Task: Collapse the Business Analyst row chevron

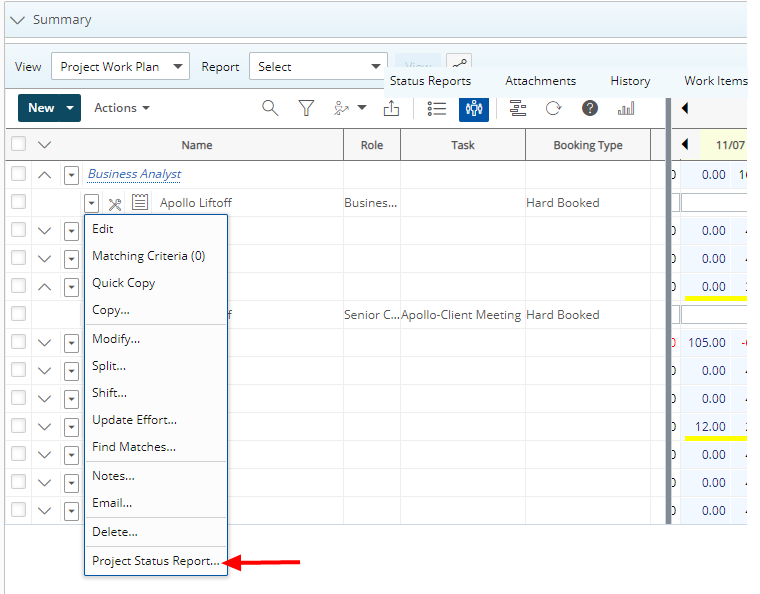Action: click(44, 174)
